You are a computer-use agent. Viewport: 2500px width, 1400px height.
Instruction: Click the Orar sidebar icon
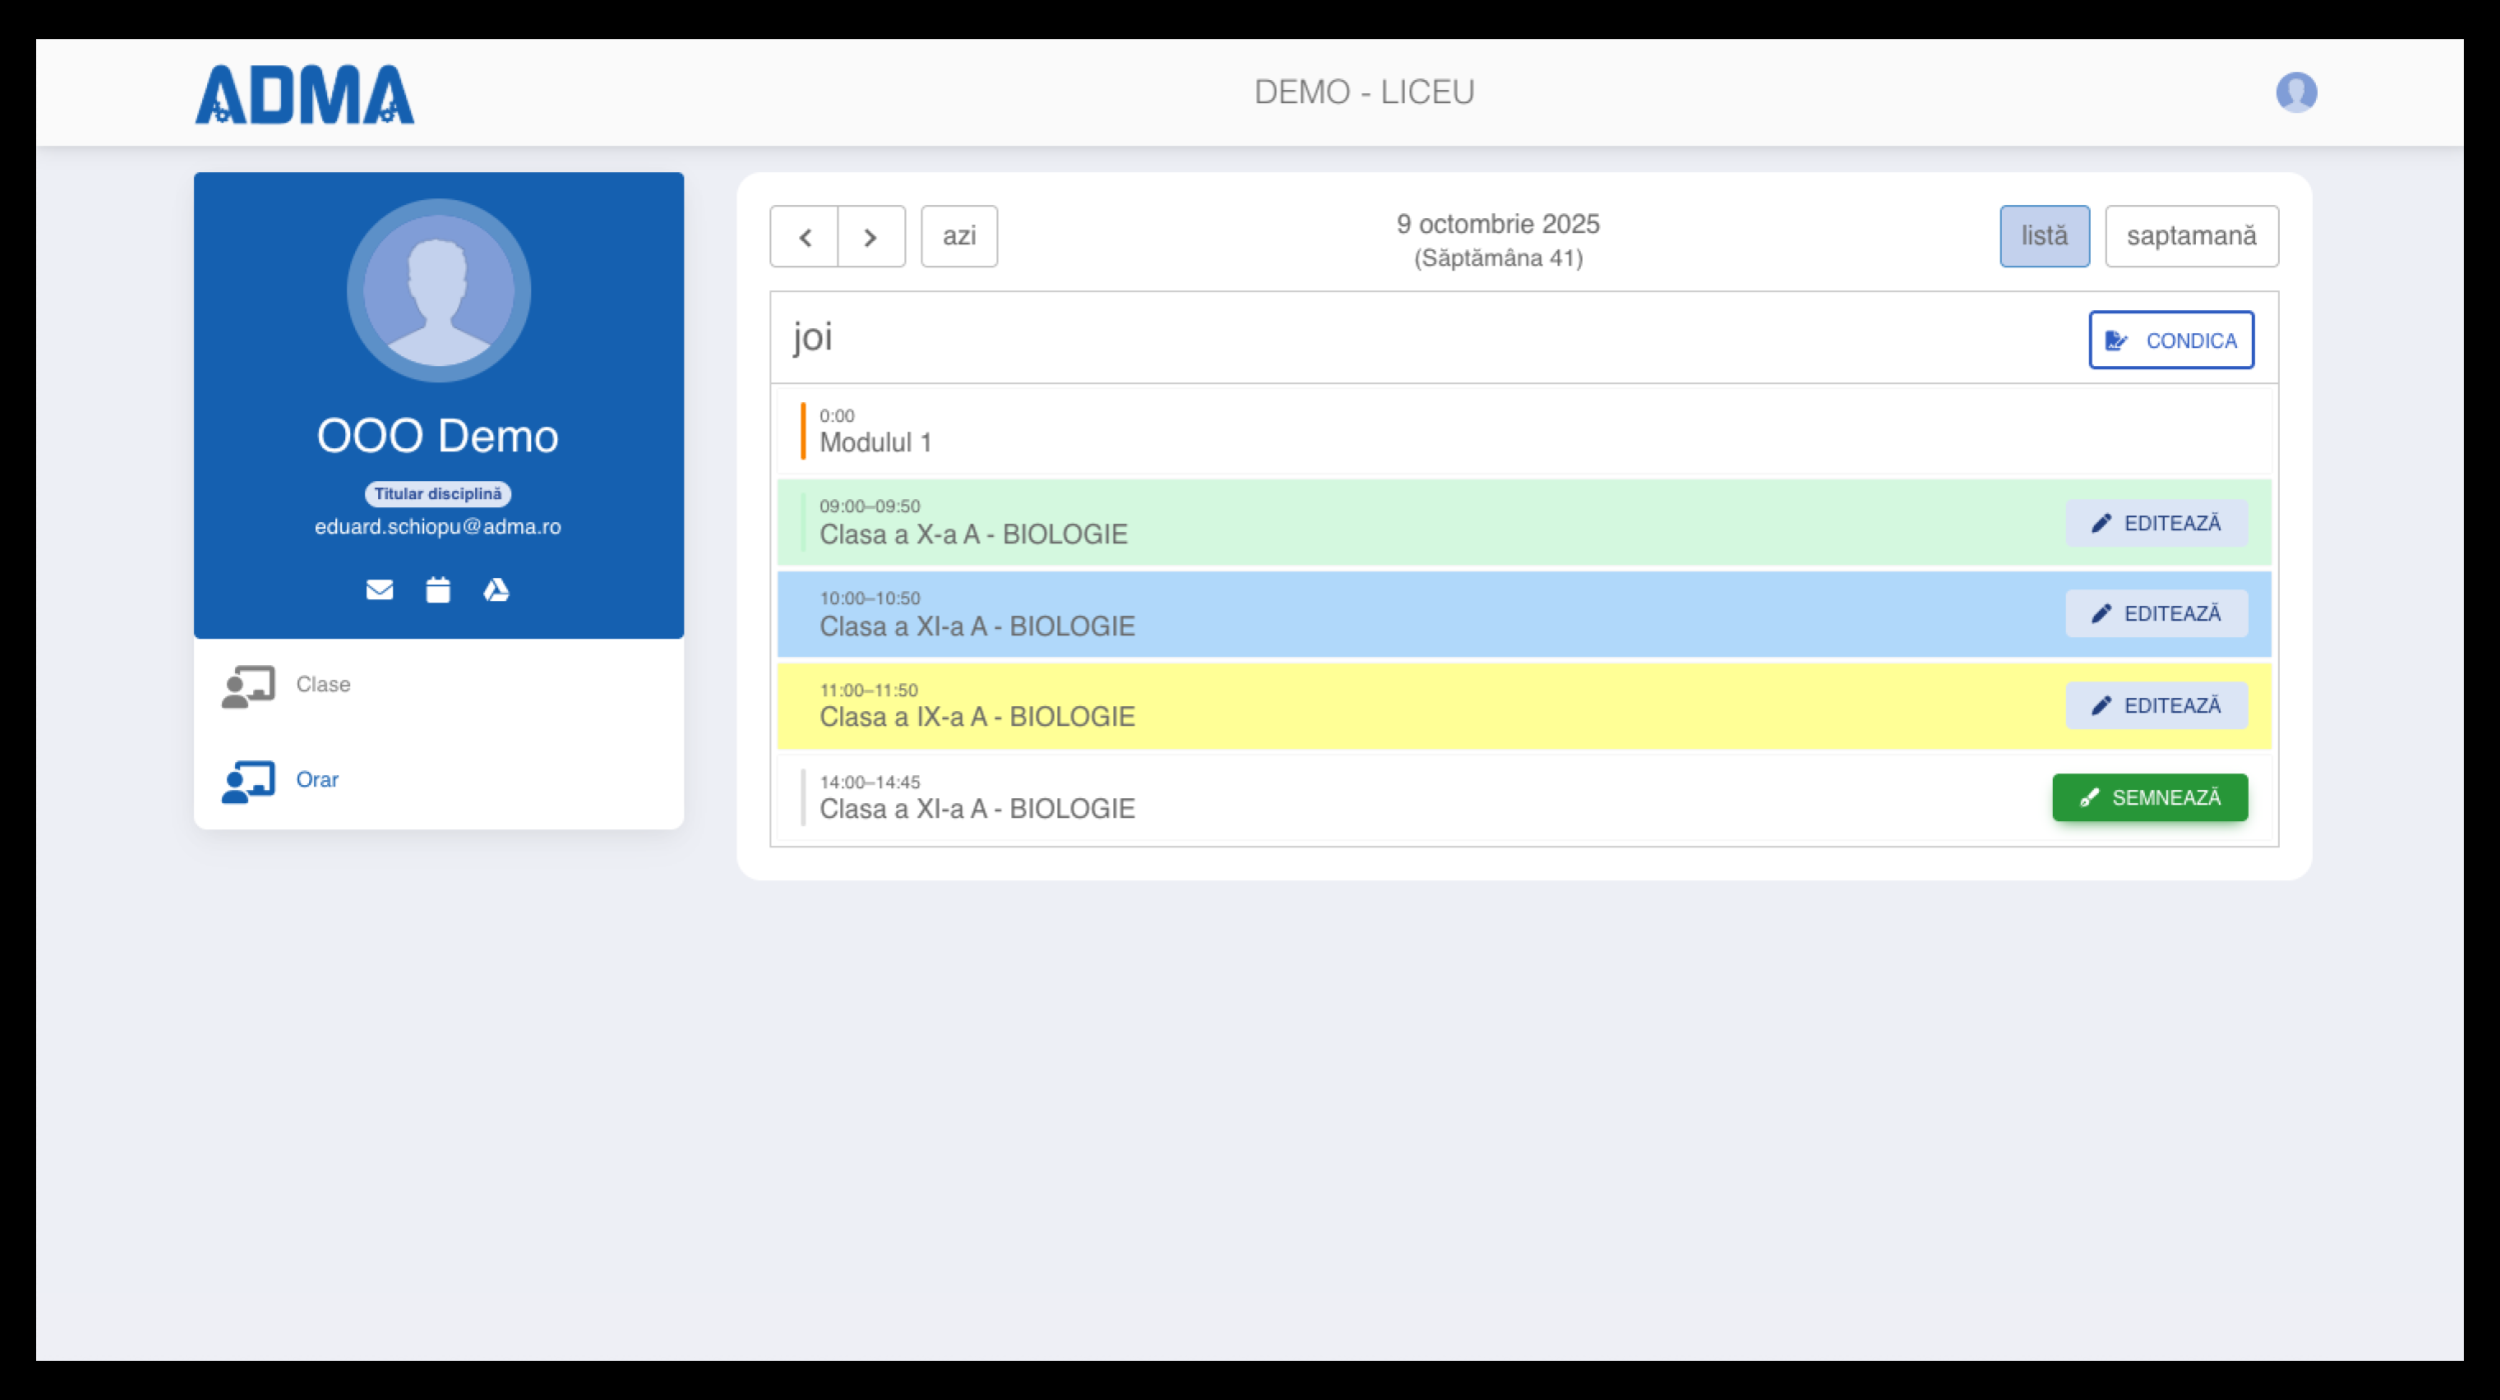click(248, 781)
